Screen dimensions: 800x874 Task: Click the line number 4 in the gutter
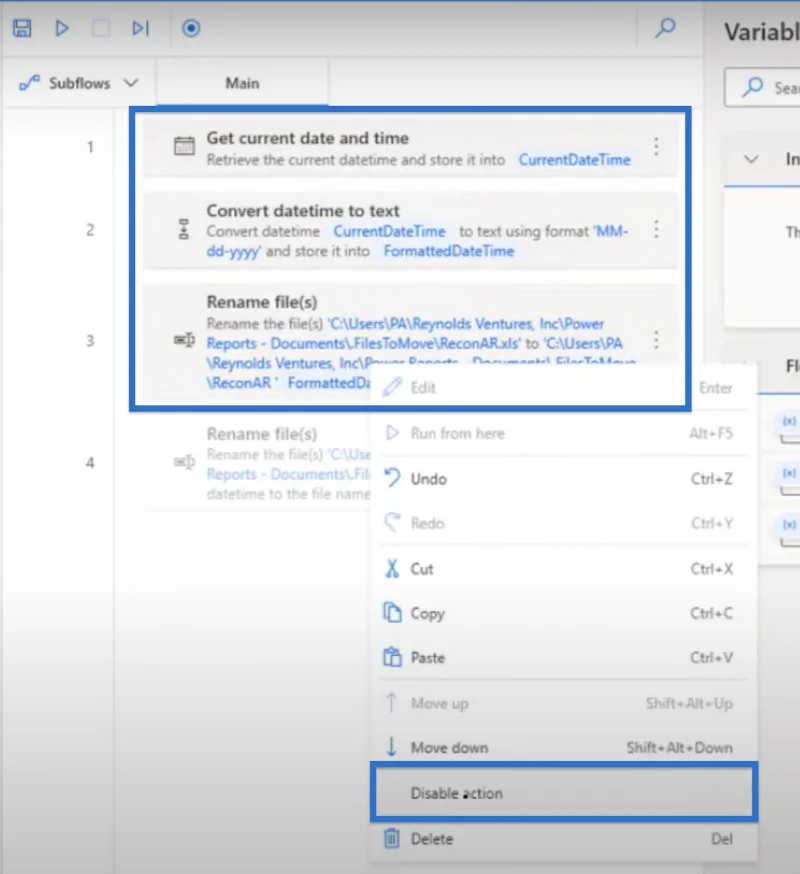pyautogui.click(x=90, y=463)
